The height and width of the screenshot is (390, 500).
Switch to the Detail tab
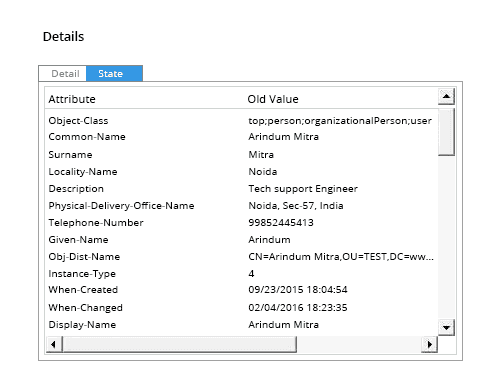tap(63, 73)
